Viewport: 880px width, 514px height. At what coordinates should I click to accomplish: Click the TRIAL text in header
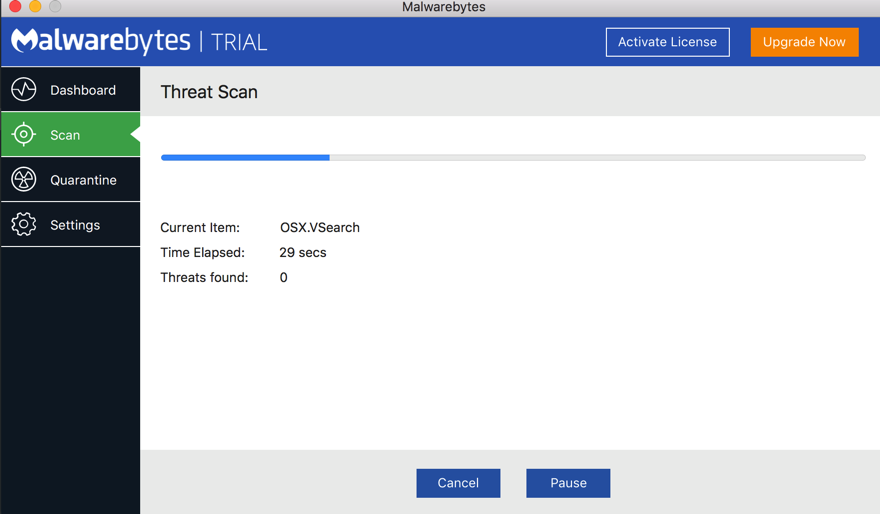tap(239, 43)
